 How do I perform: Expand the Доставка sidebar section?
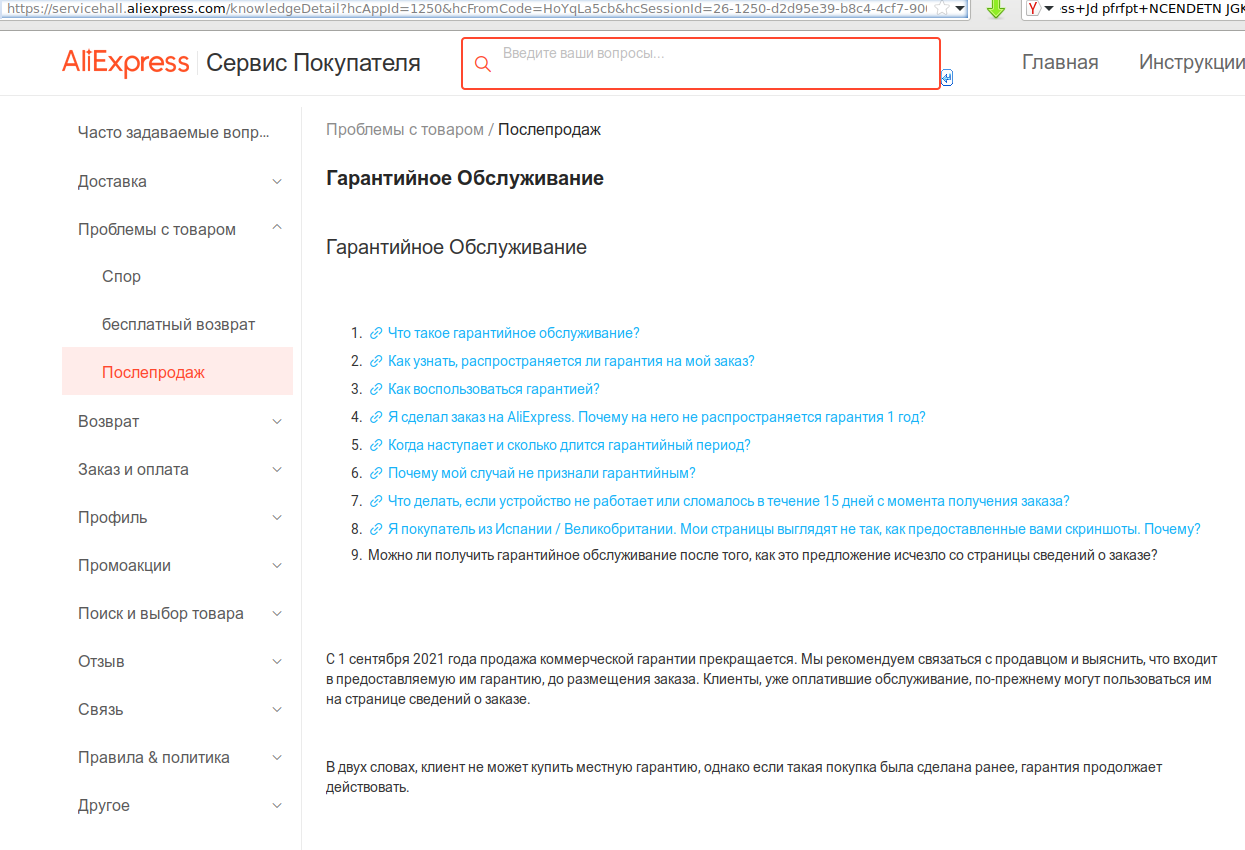pos(277,181)
